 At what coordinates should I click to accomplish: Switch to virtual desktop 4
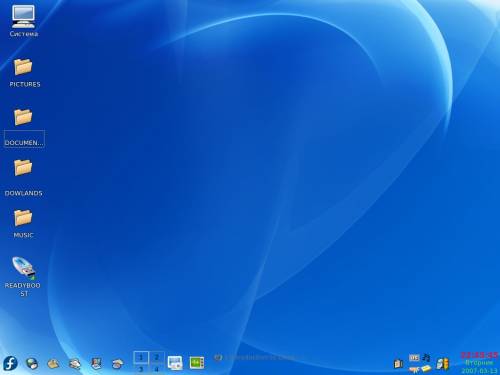(156, 369)
